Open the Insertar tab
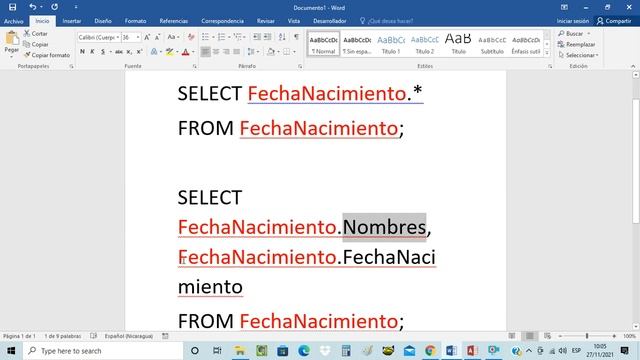This screenshot has height=360, width=640. [72, 21]
